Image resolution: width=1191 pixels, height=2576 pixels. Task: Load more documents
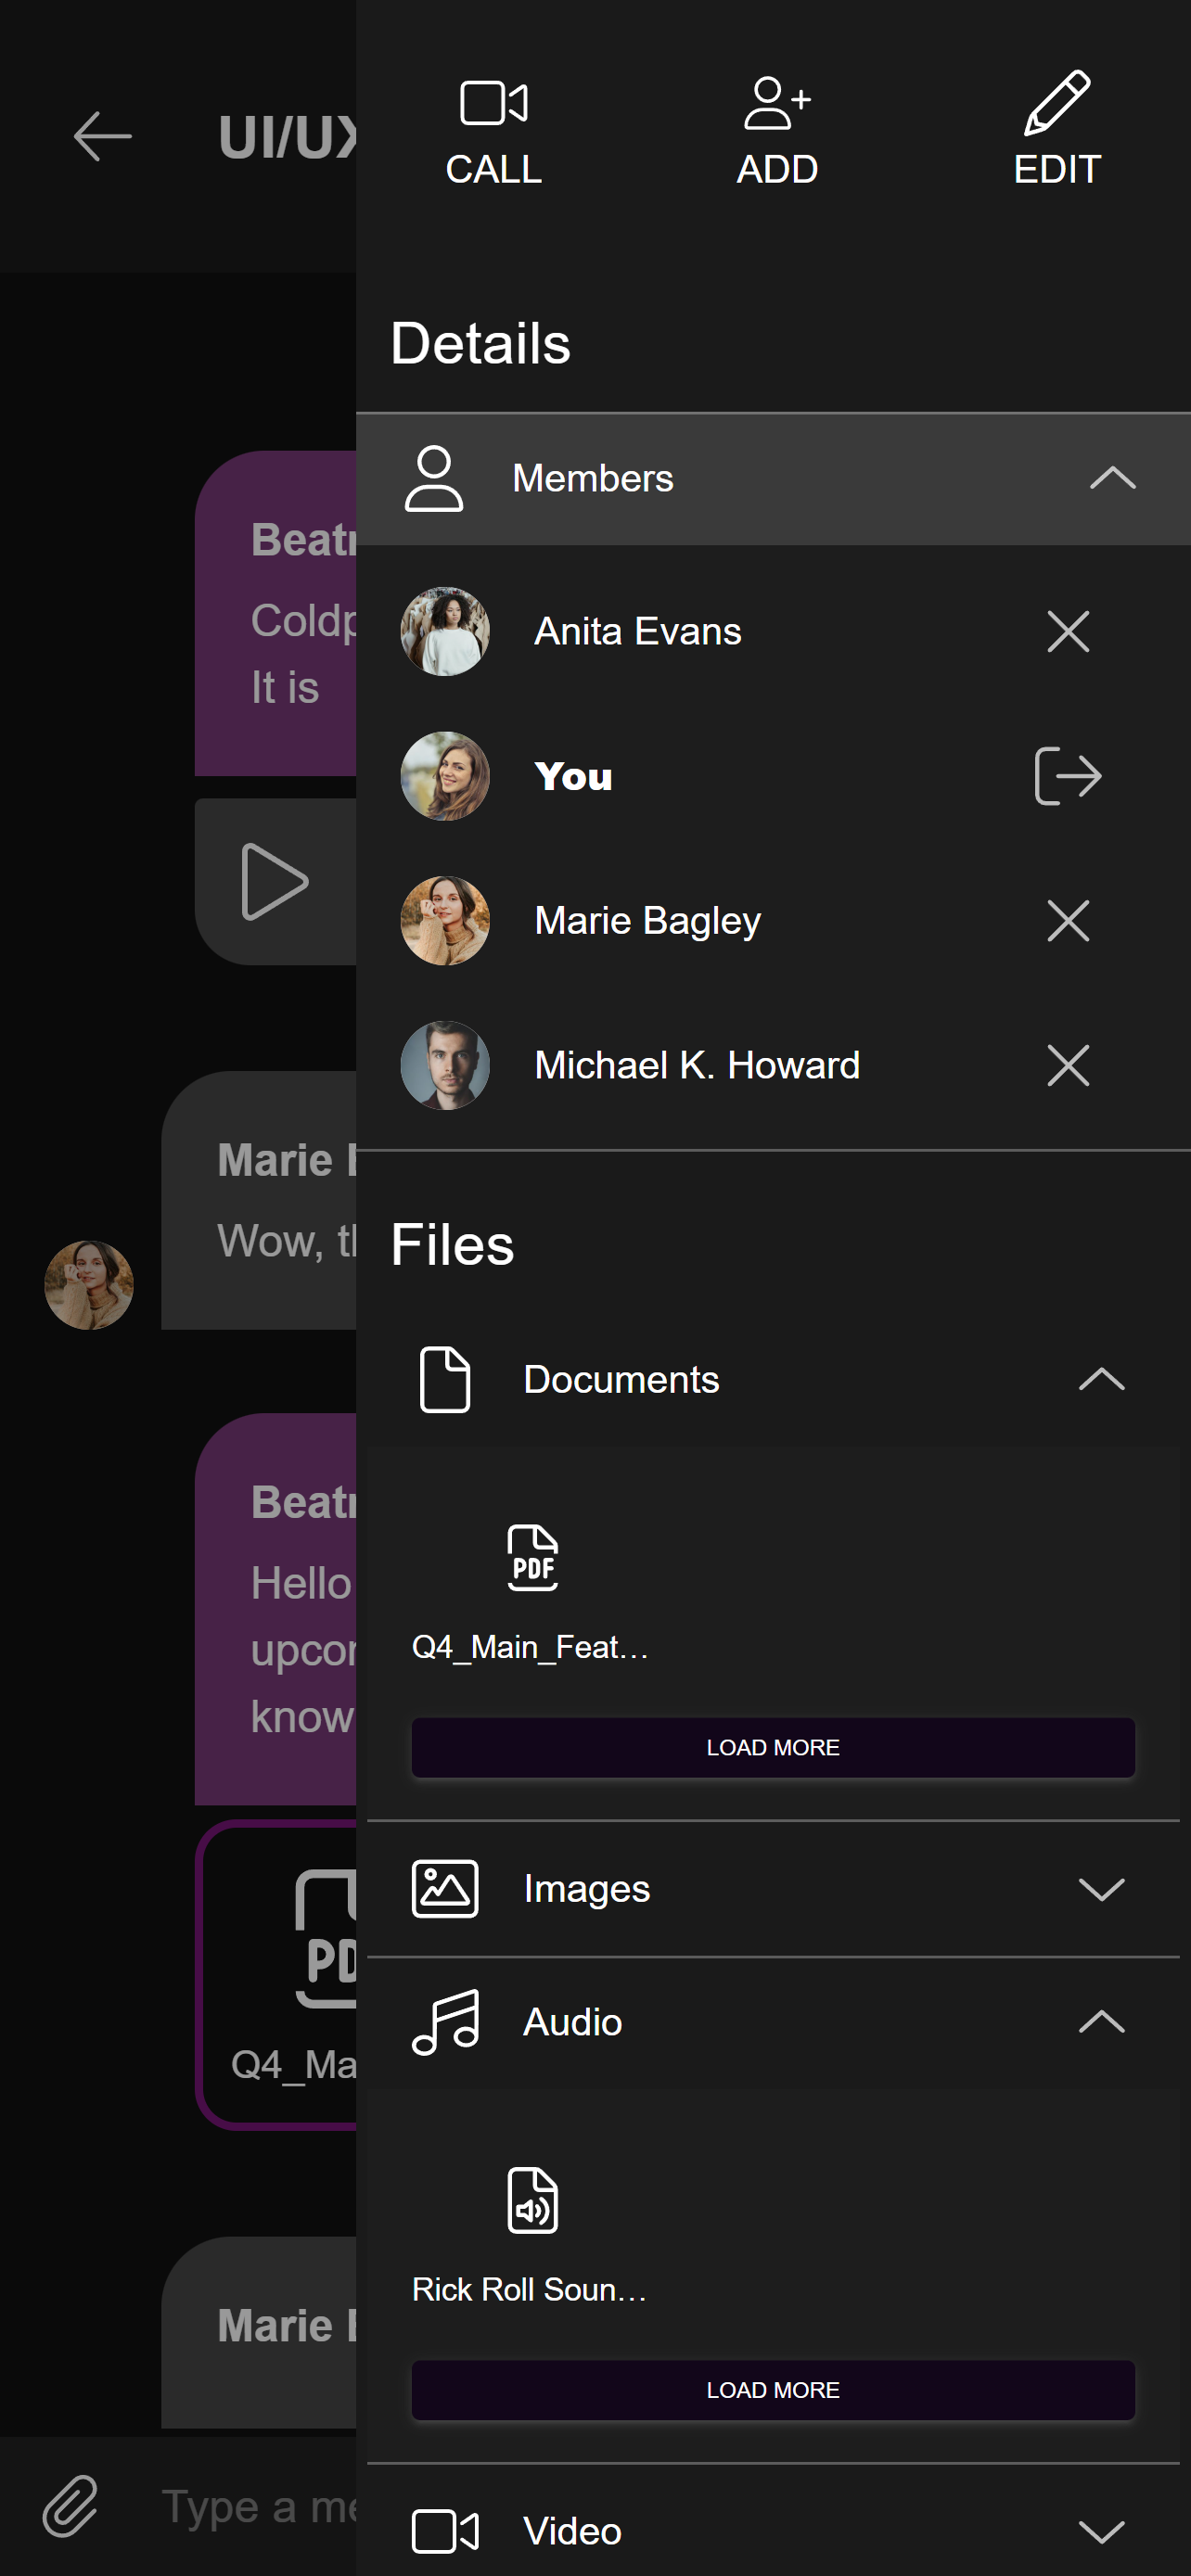pyautogui.click(x=773, y=1748)
